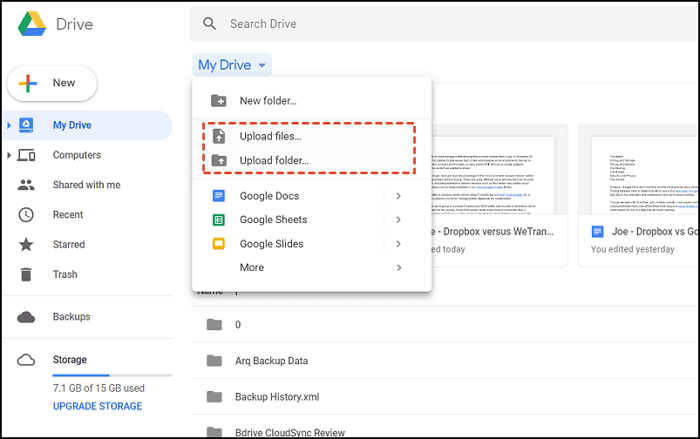Click the folder icon next to 0
Screen dimensions: 700x439
[x=214, y=325]
